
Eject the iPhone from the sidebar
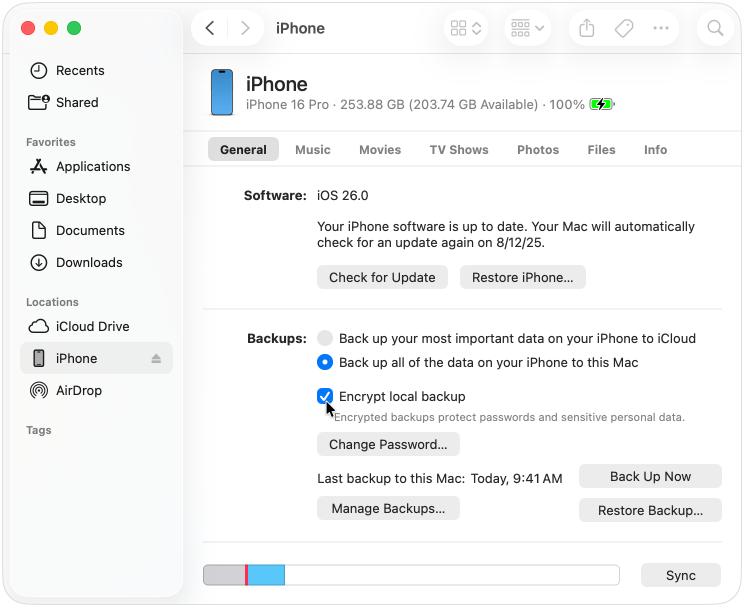tap(156, 358)
